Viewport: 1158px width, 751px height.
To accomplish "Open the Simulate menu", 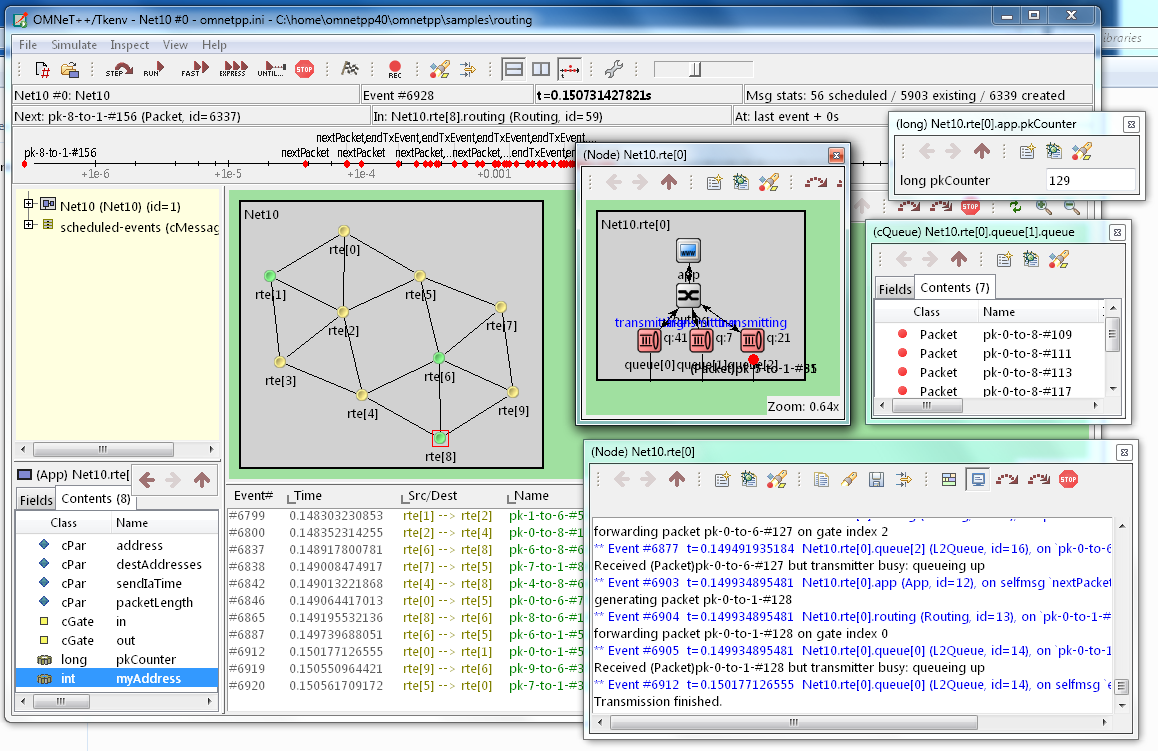I will coord(74,45).
